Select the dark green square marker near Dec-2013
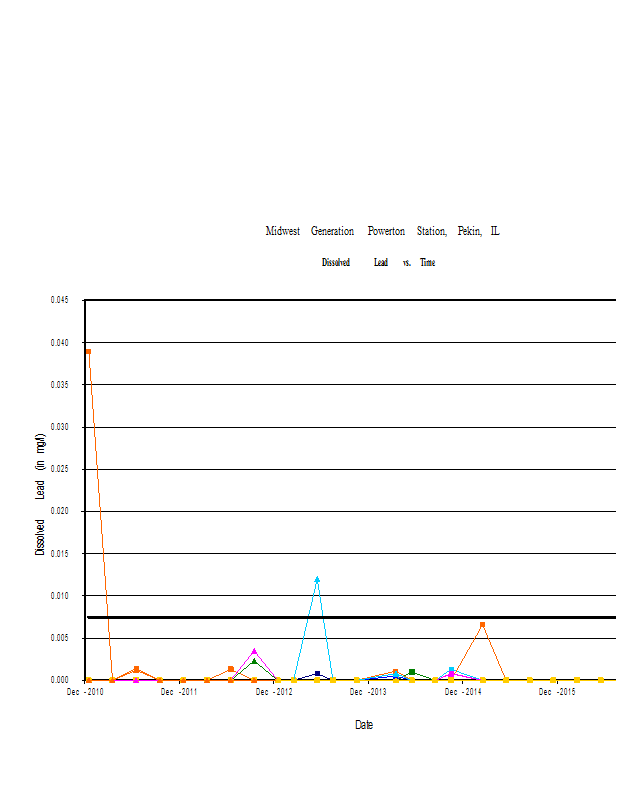 click(412, 672)
